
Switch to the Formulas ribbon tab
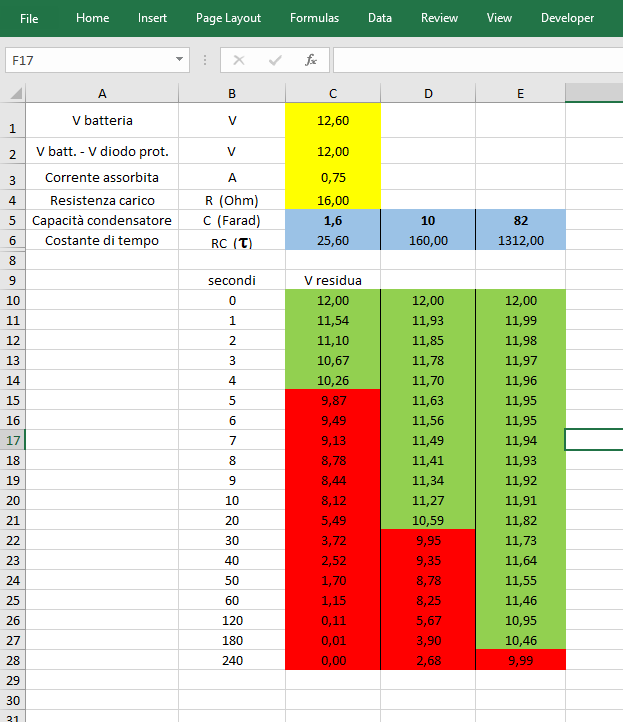pyautogui.click(x=314, y=18)
